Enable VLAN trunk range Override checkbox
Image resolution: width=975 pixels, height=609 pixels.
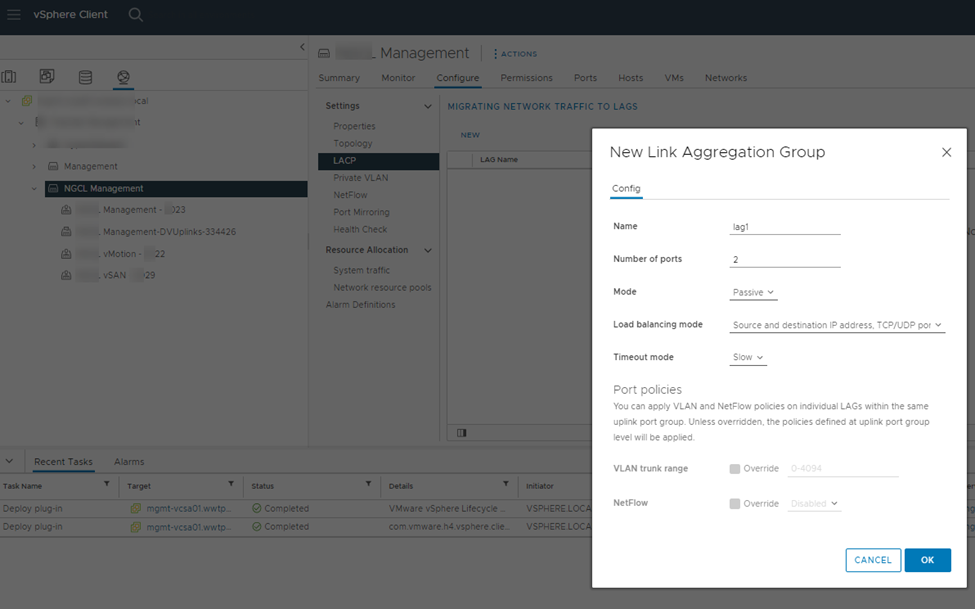coord(735,469)
